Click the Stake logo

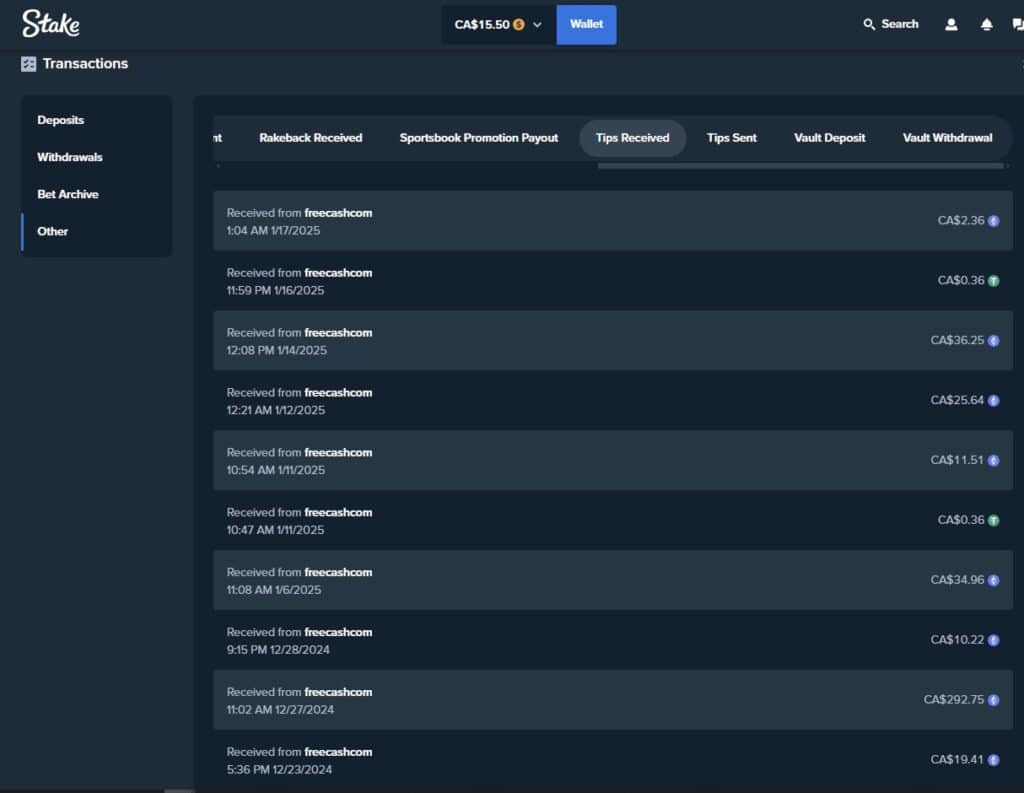[51, 24]
